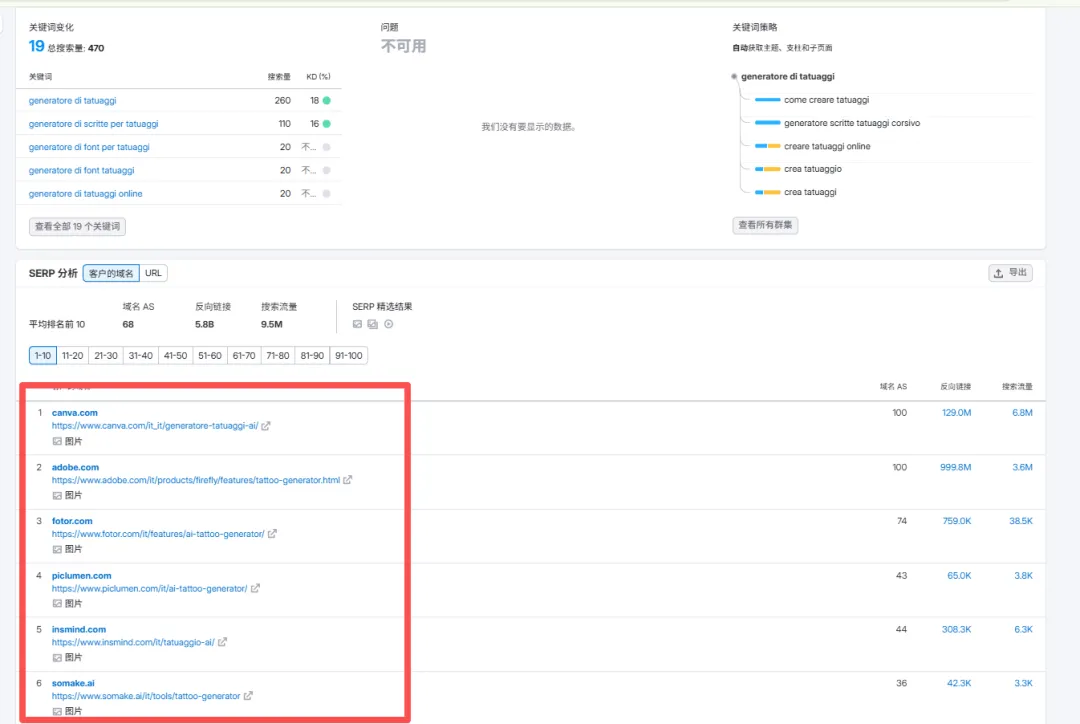
Task: Select the 81-90 ranking range tab
Action: coord(312,355)
